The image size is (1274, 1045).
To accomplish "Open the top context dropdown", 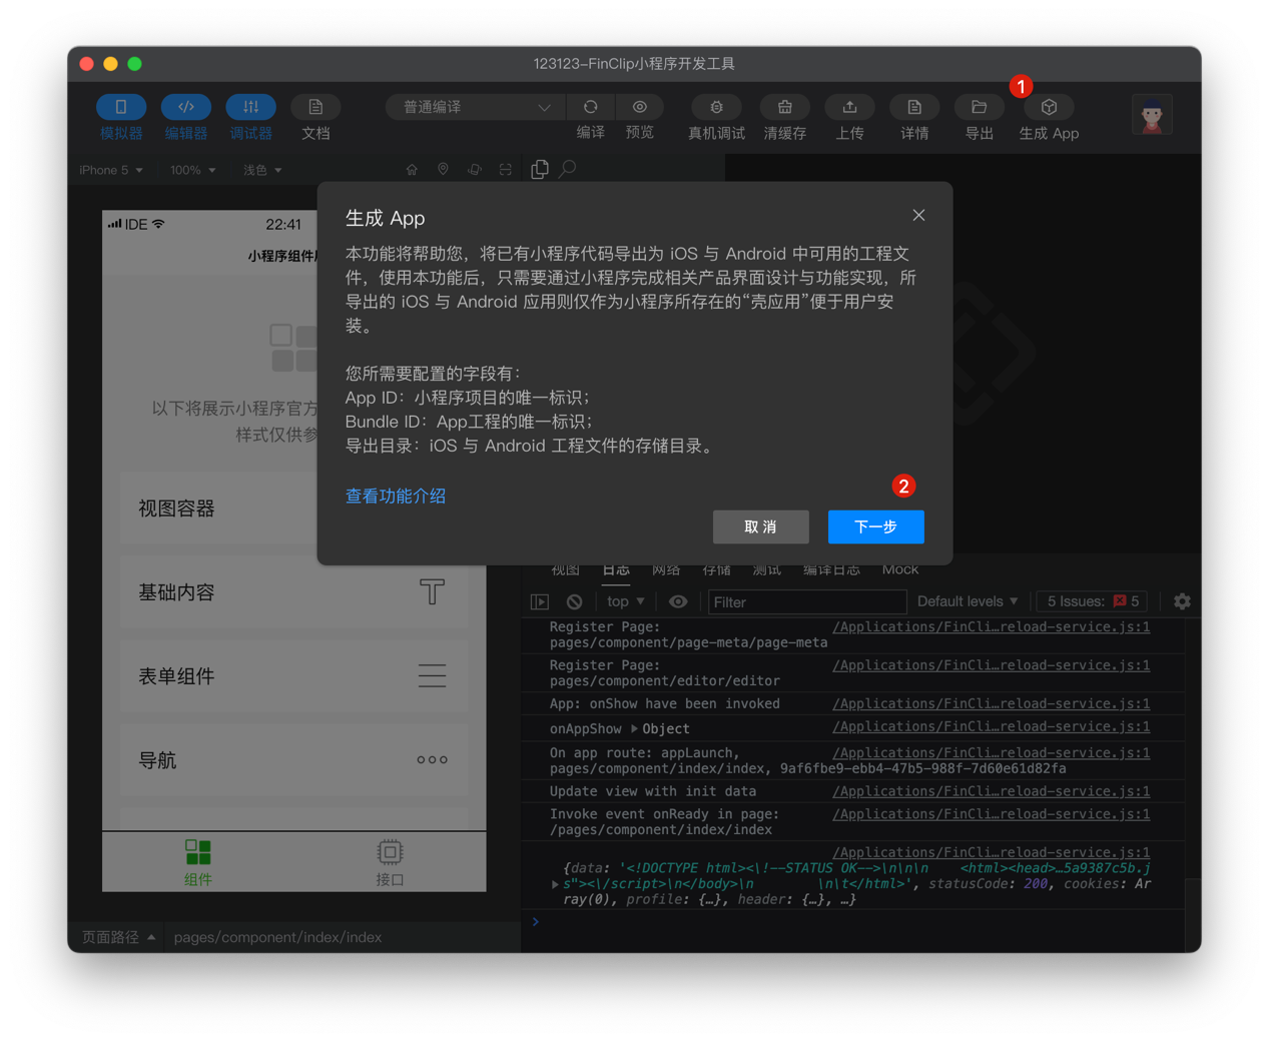I will tap(626, 602).
